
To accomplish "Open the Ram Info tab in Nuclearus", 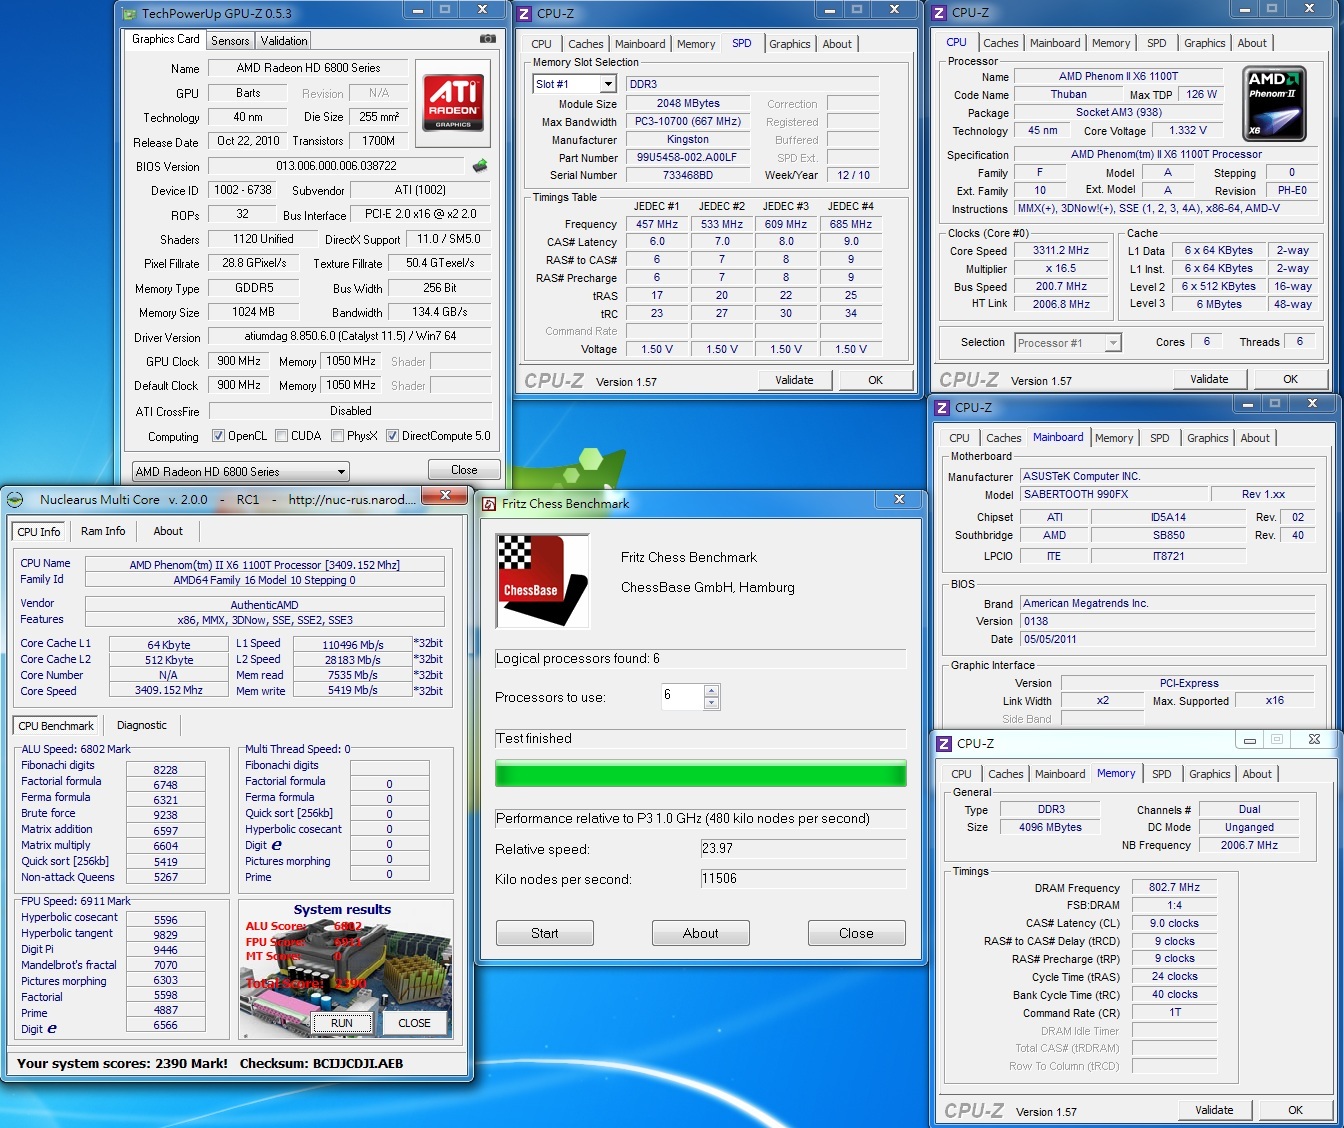I will [x=103, y=531].
